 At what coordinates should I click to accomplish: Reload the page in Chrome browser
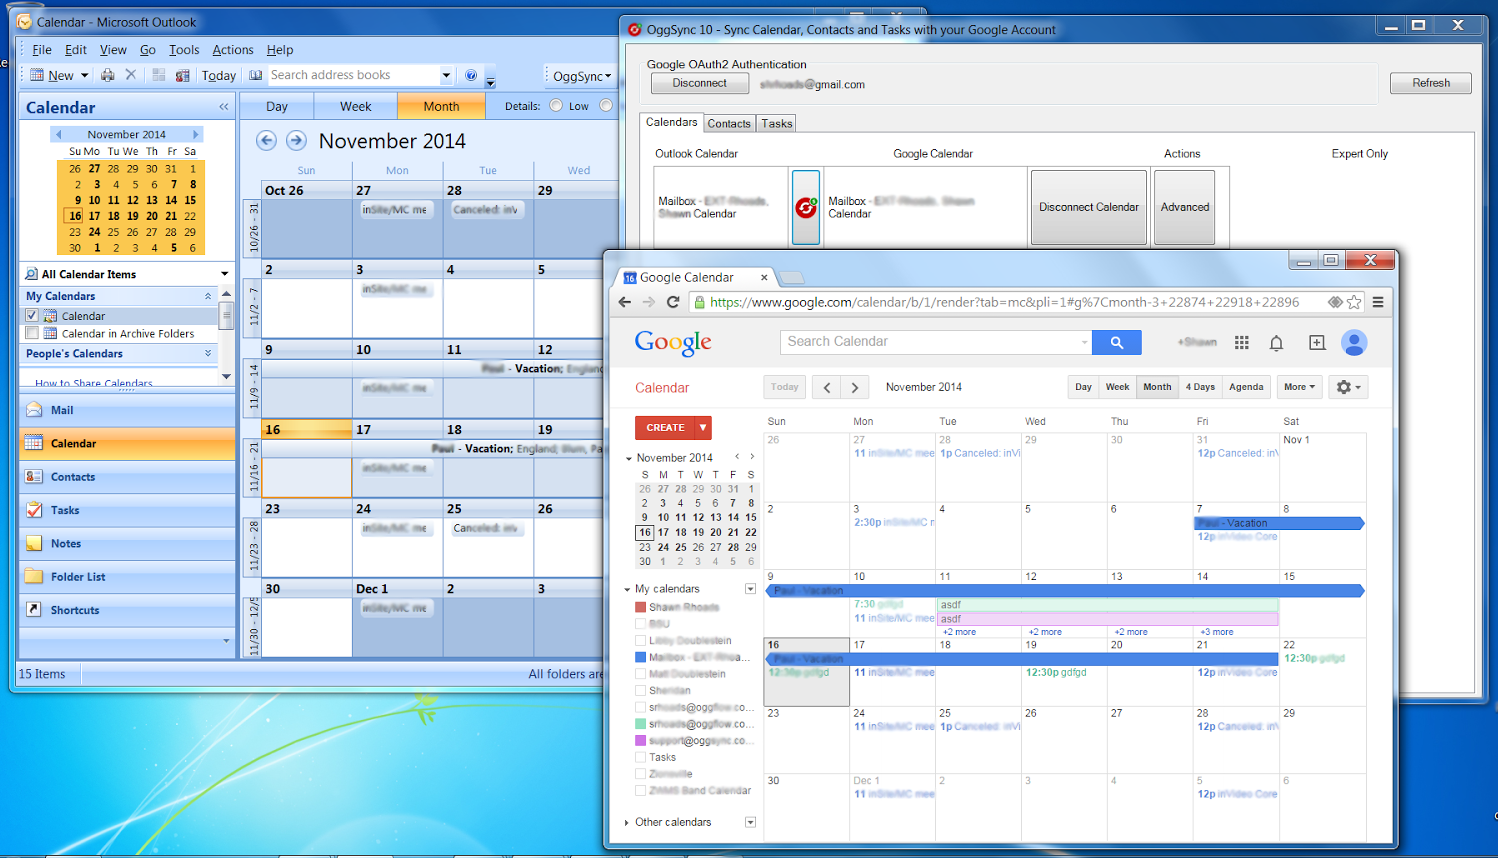coord(673,302)
